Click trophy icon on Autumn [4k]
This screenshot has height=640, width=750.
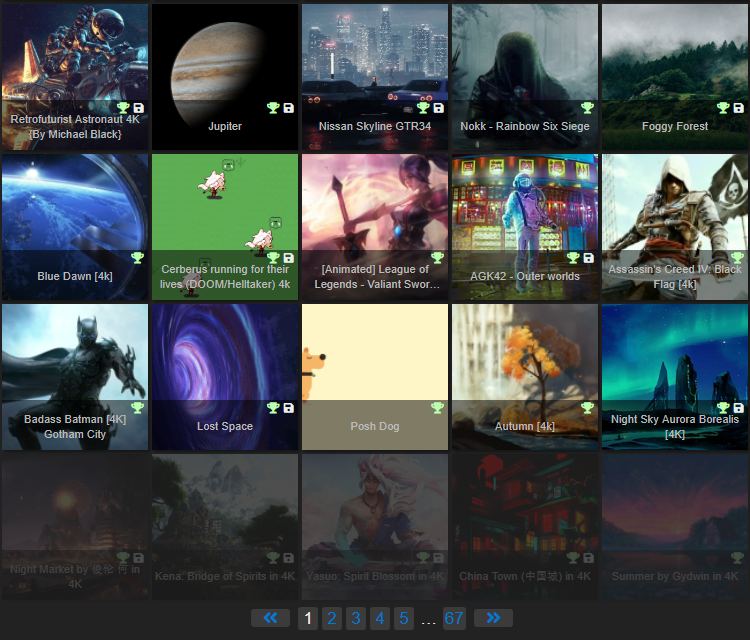587,408
